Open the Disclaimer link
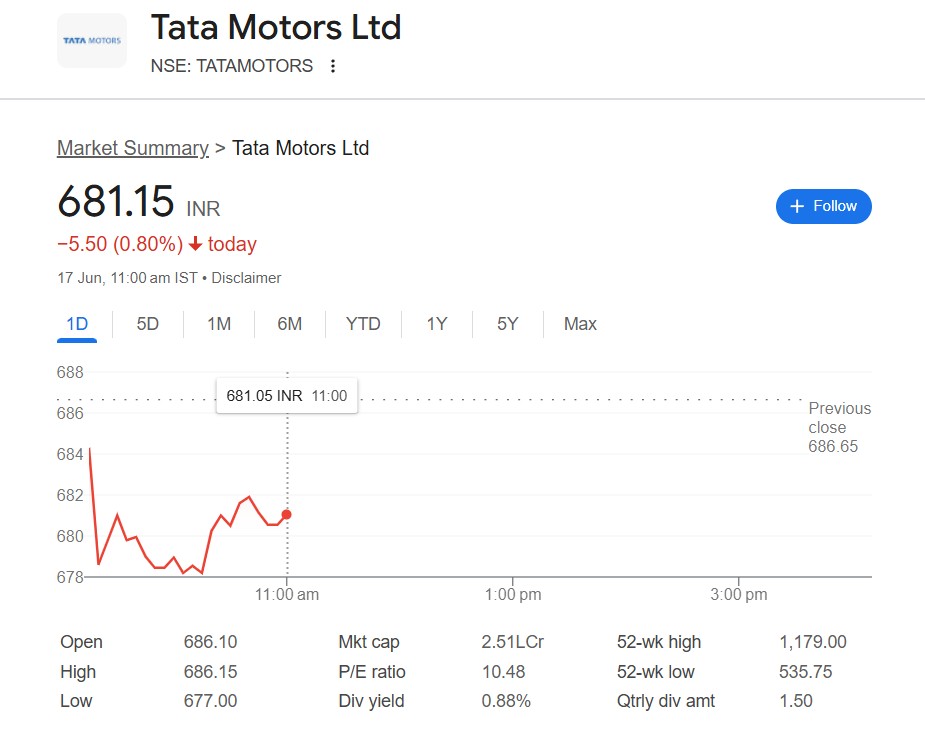 [246, 278]
